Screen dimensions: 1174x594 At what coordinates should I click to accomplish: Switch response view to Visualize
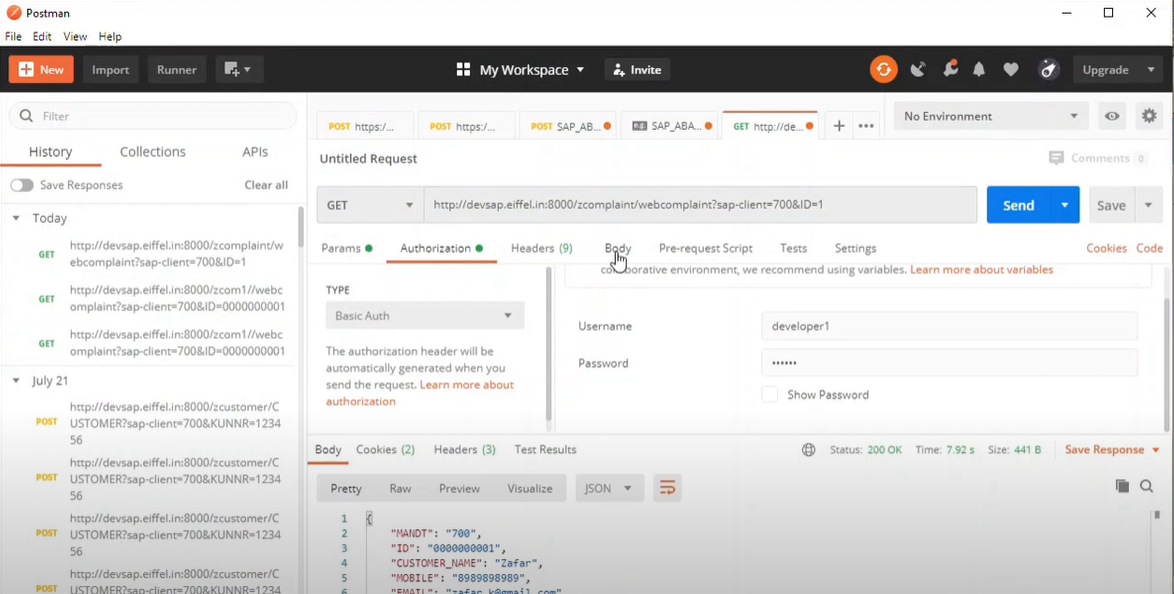pos(529,488)
